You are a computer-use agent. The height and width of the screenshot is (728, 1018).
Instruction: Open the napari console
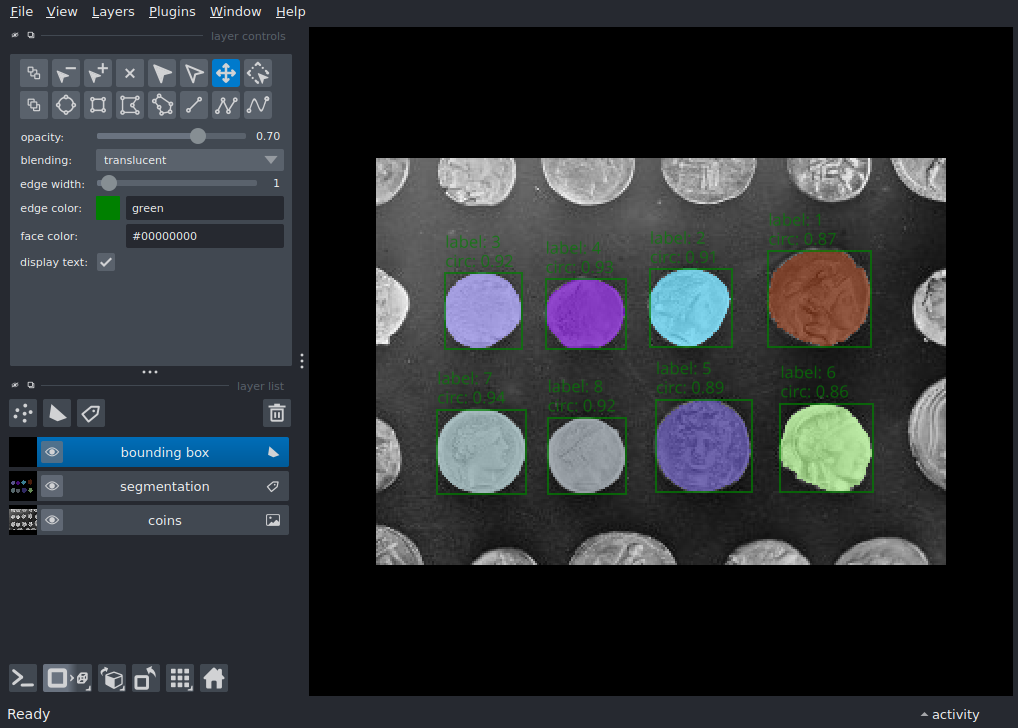coord(21,678)
